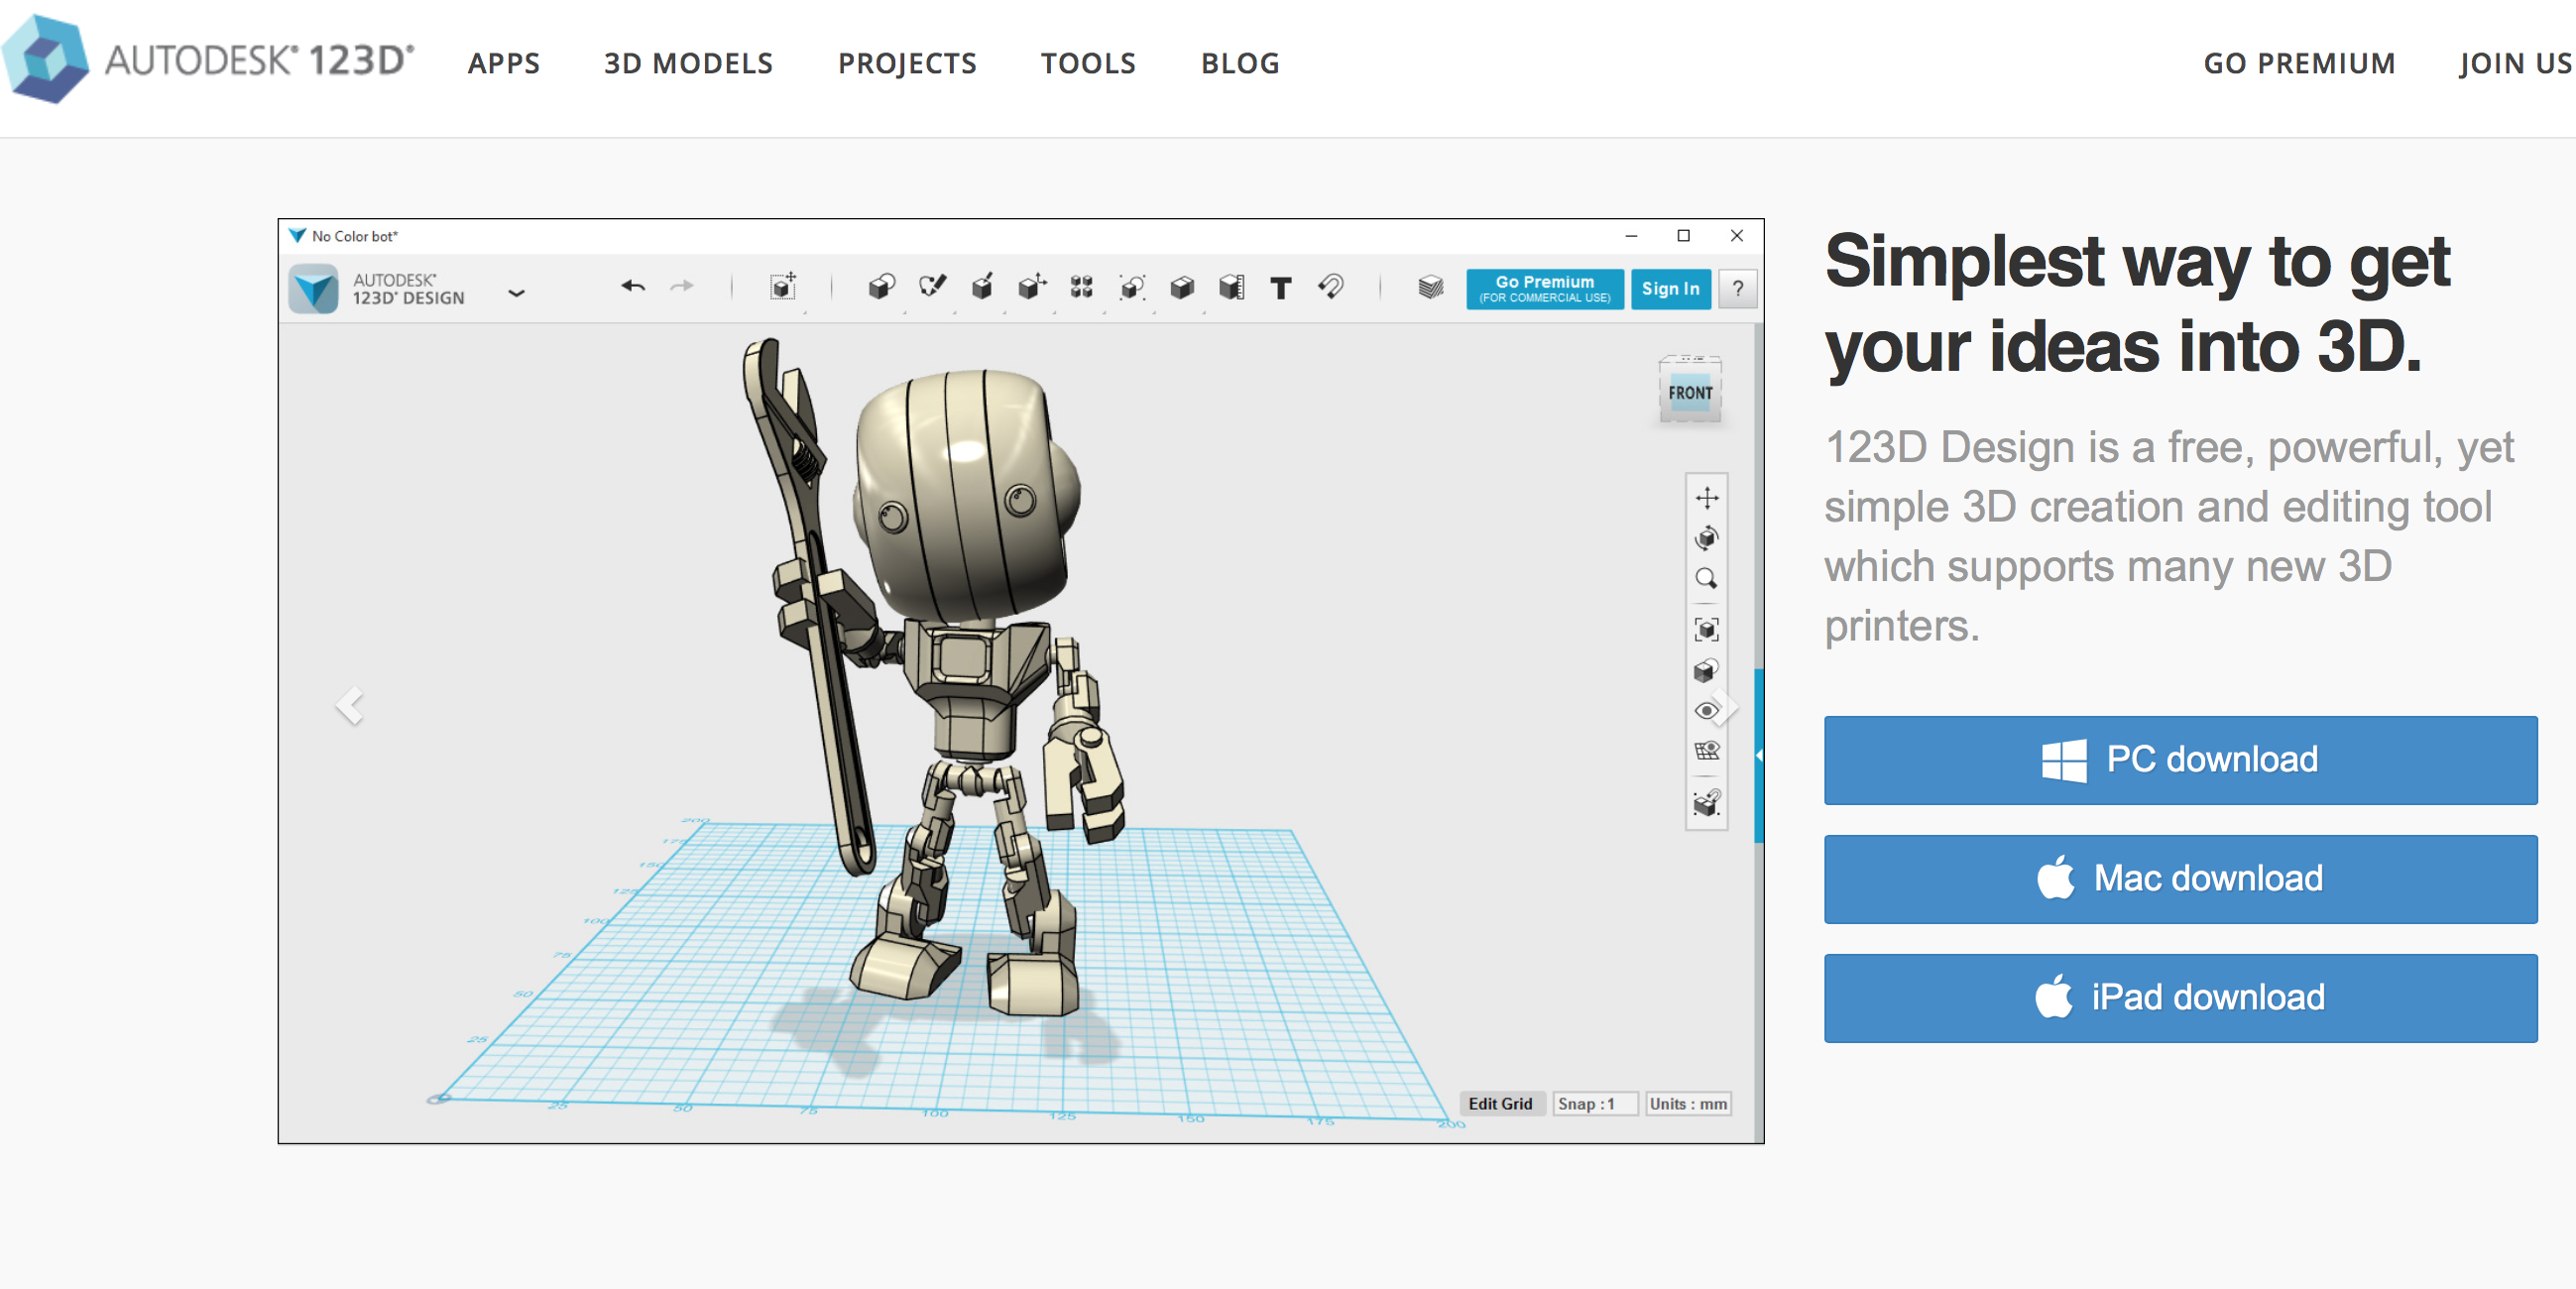Visit the BLOG page
This screenshot has height=1289, width=2576.
click(x=1240, y=63)
